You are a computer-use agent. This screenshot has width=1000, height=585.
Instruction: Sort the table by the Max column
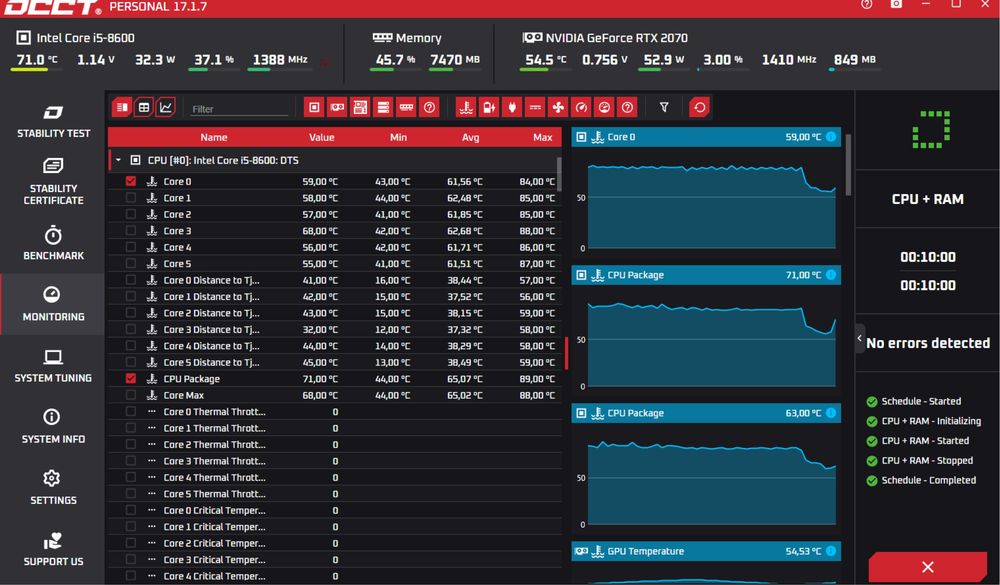click(543, 137)
